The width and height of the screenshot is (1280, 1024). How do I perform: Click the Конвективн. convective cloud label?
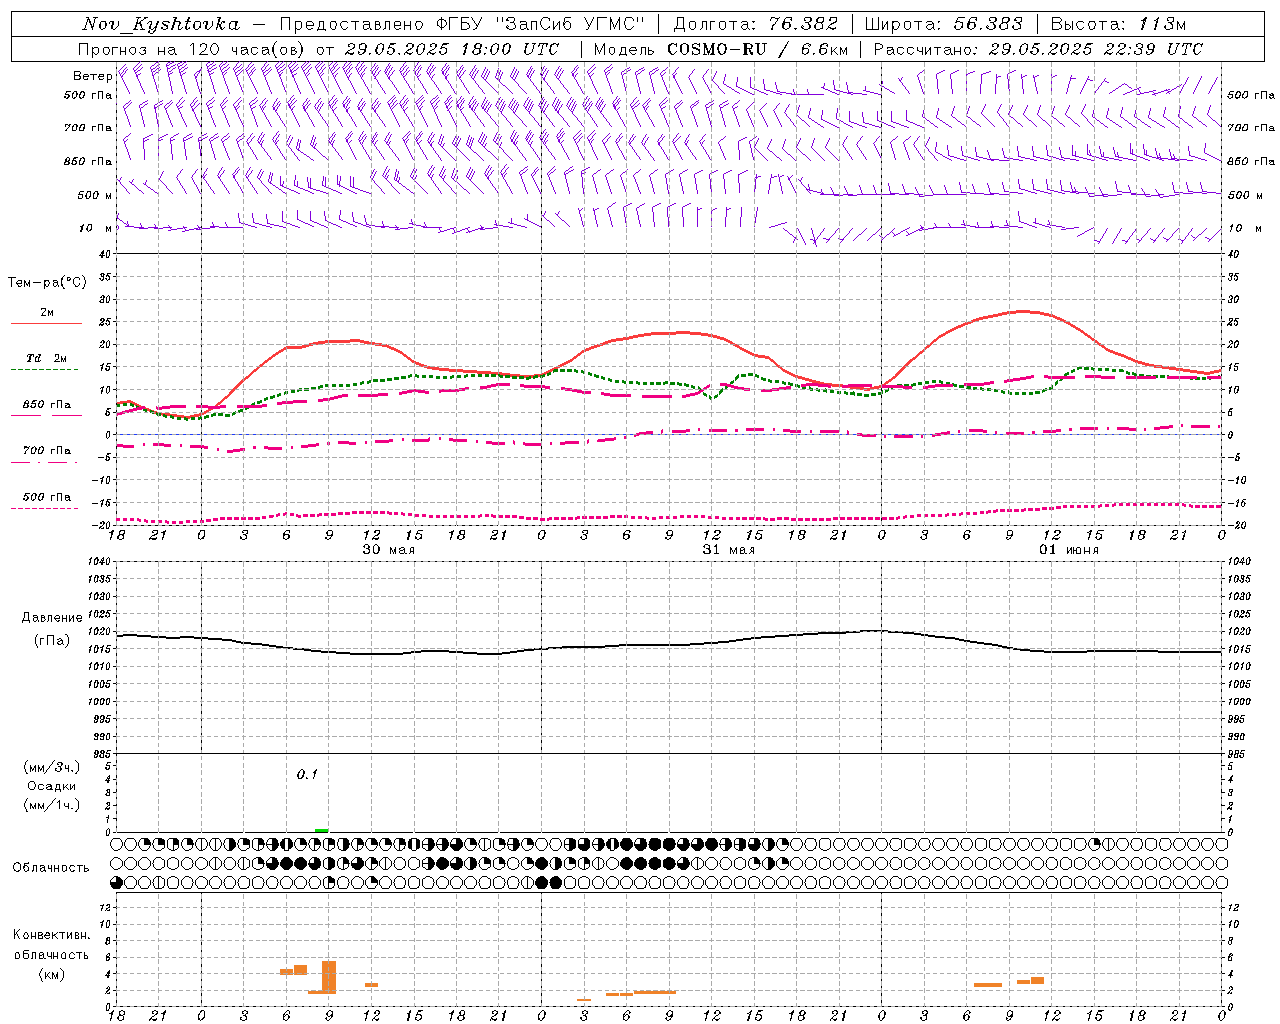[51, 935]
